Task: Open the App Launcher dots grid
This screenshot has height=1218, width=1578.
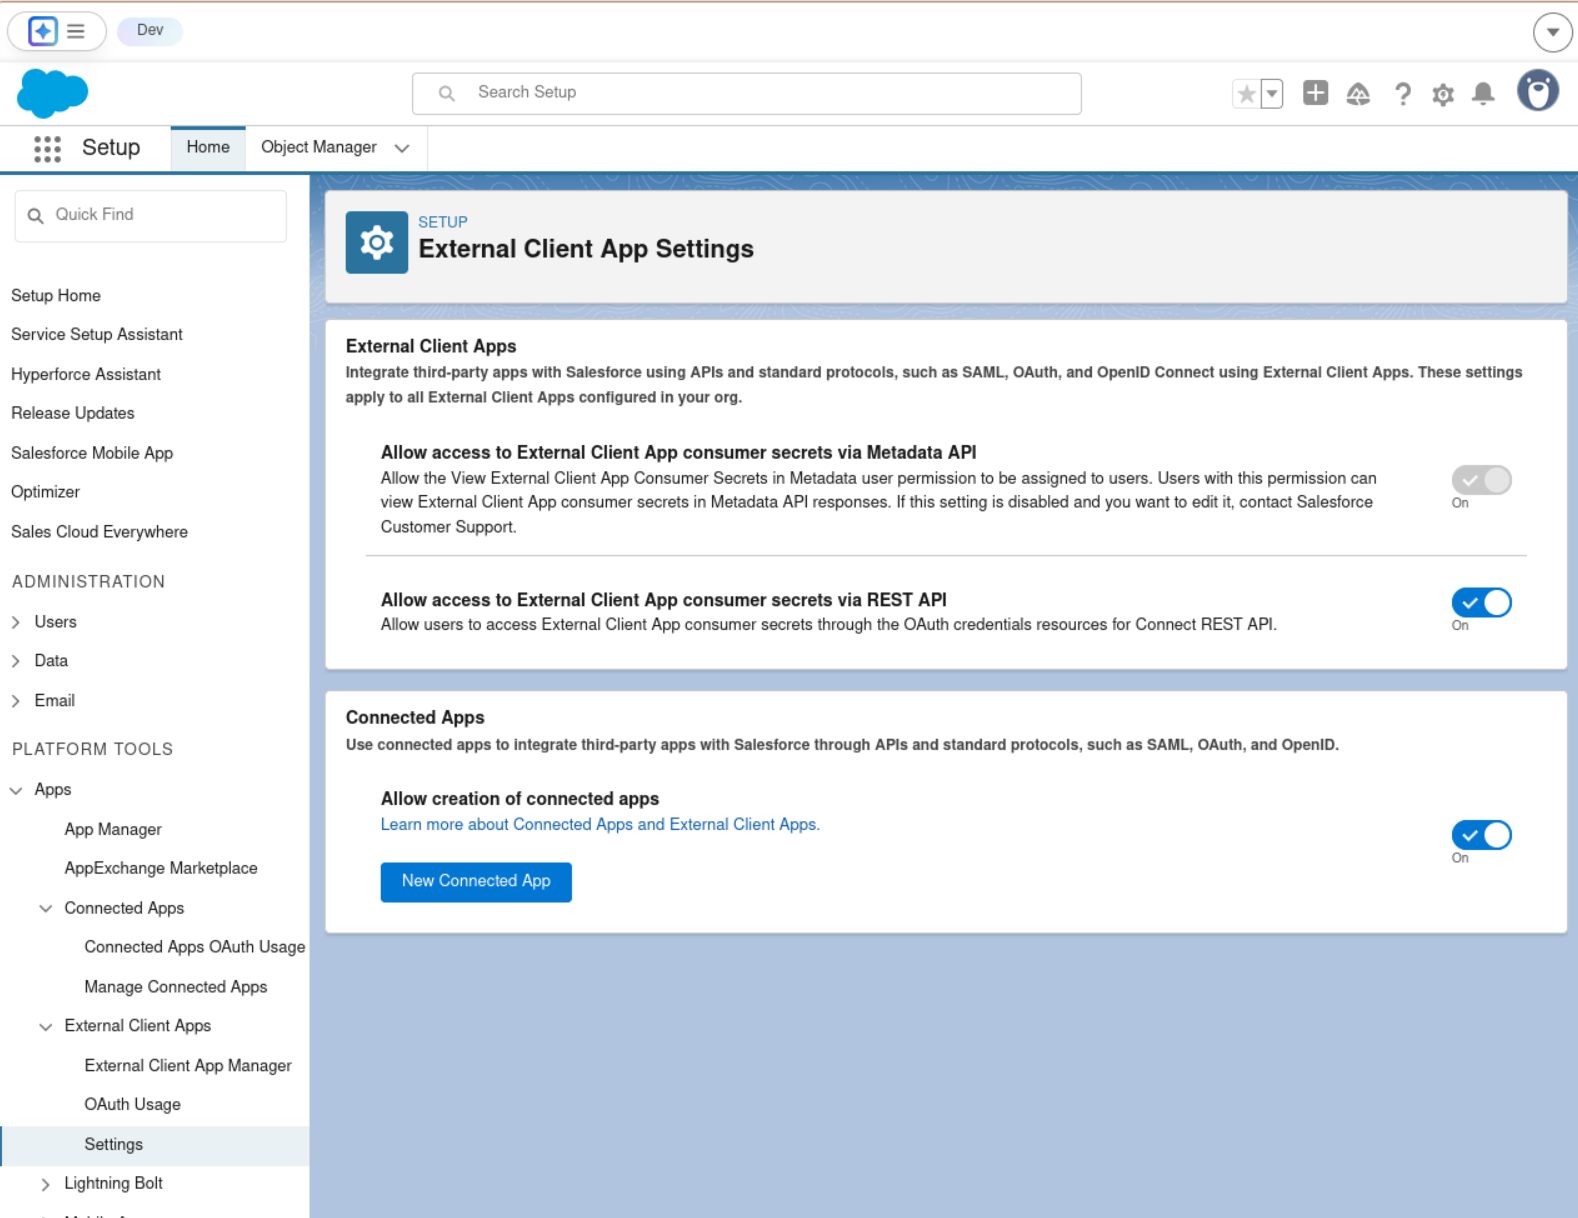Action: pos(47,148)
